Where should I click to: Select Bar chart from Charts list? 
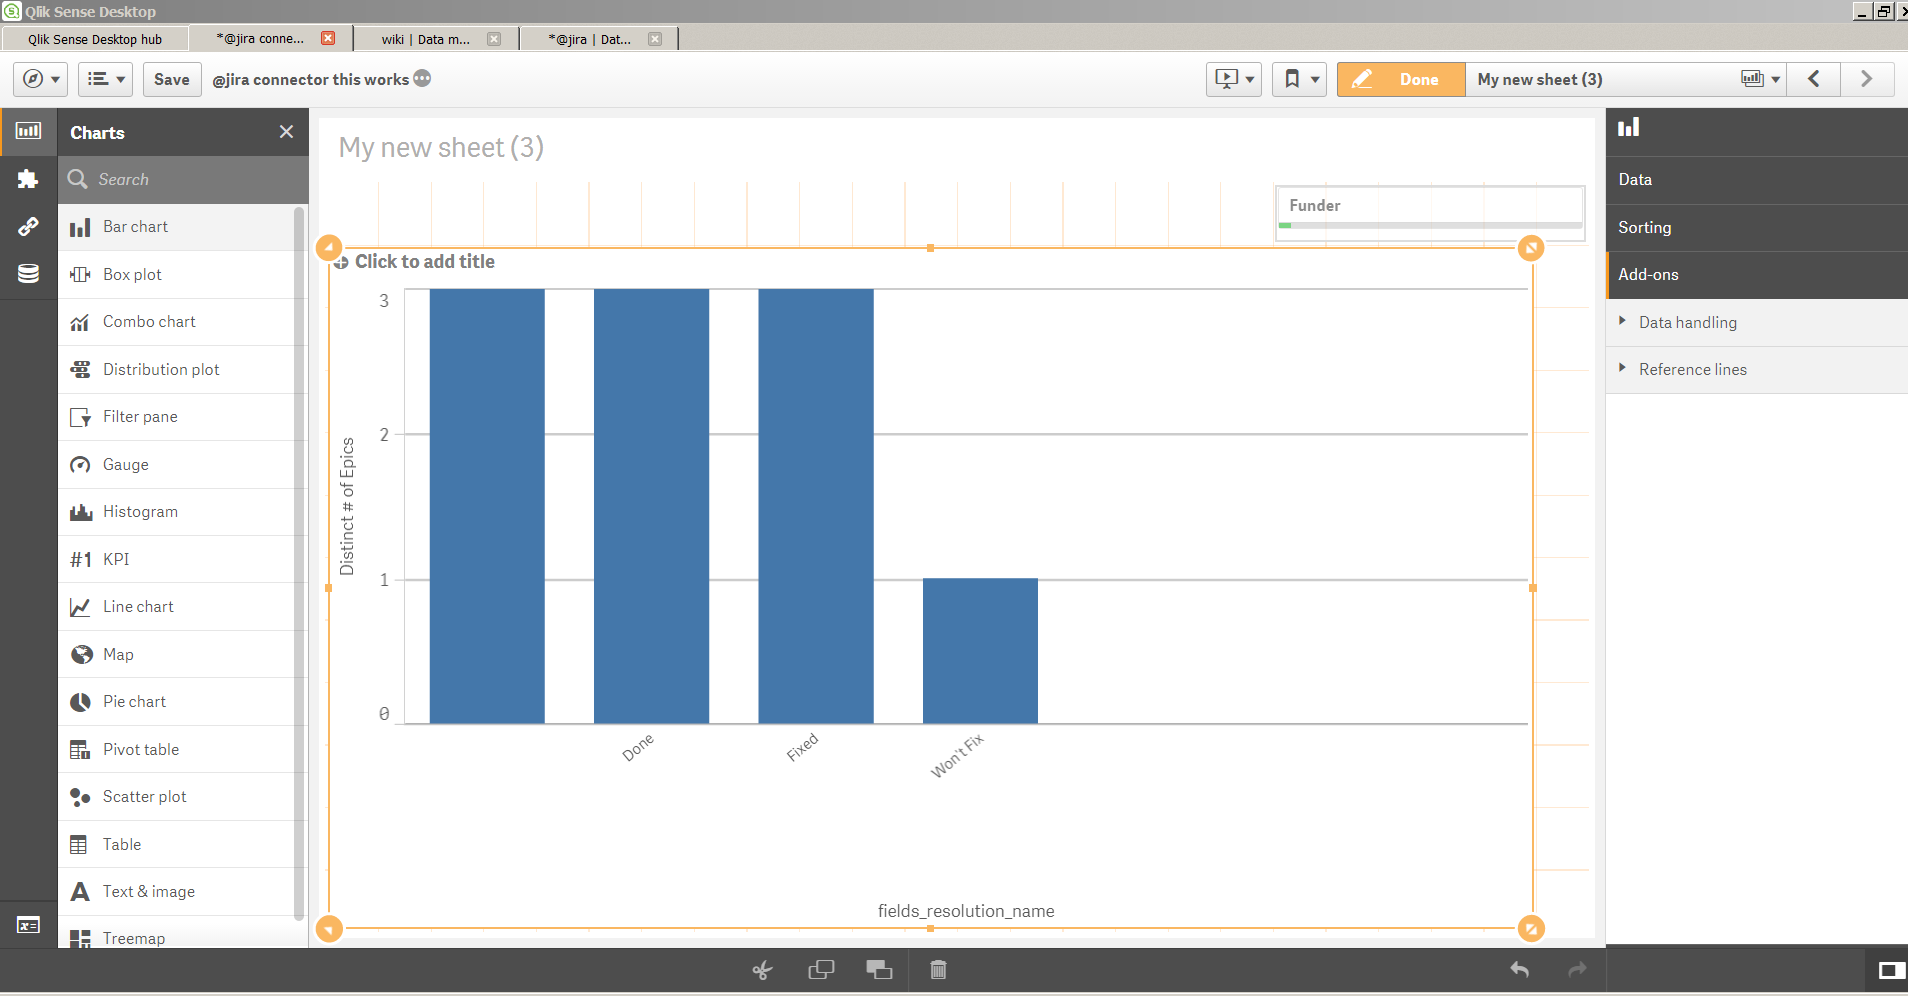coord(176,227)
